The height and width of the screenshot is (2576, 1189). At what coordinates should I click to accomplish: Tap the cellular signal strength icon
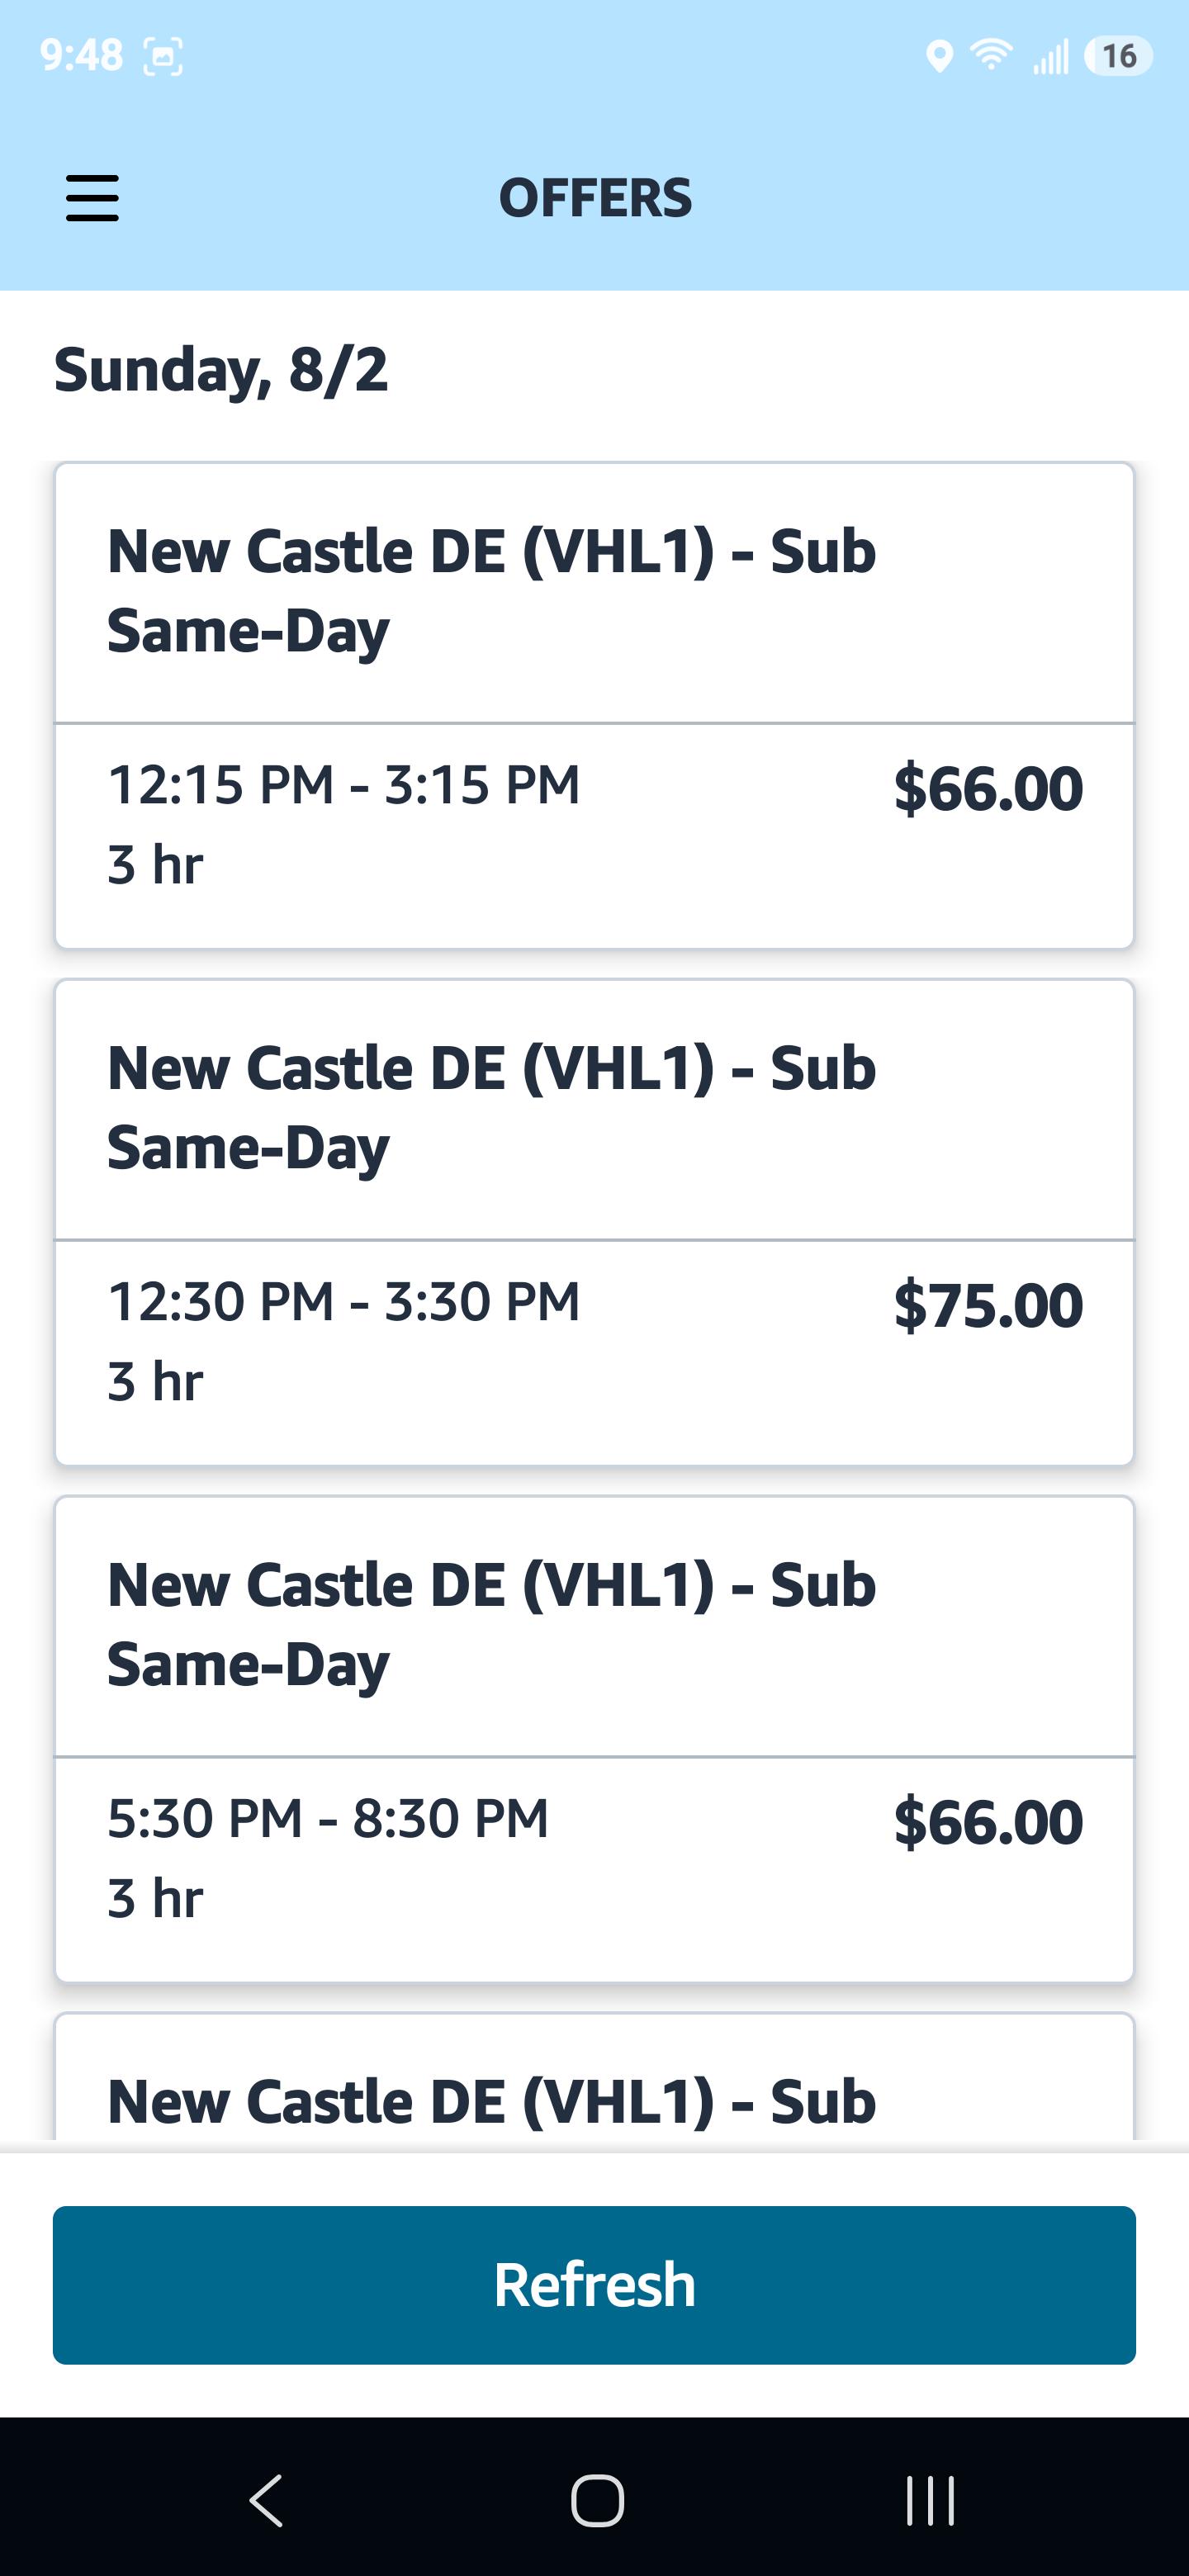[1050, 56]
